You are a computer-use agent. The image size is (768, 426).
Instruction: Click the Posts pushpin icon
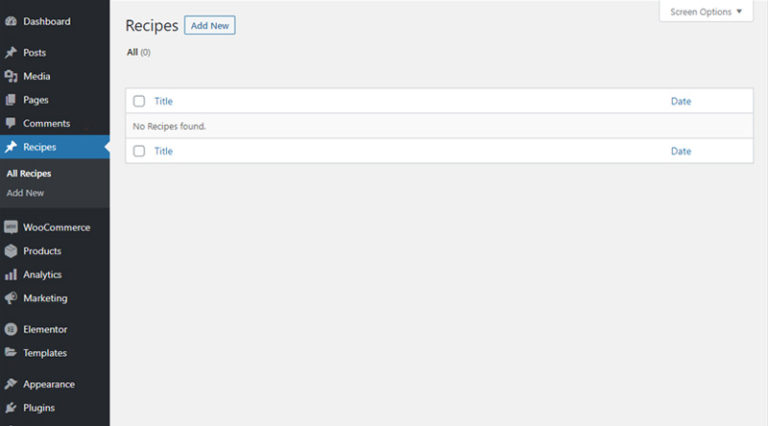[x=10, y=53]
